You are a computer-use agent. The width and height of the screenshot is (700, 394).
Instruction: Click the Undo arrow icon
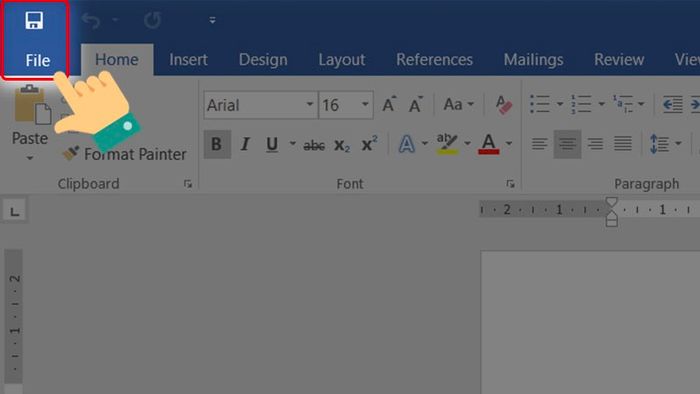(x=91, y=21)
